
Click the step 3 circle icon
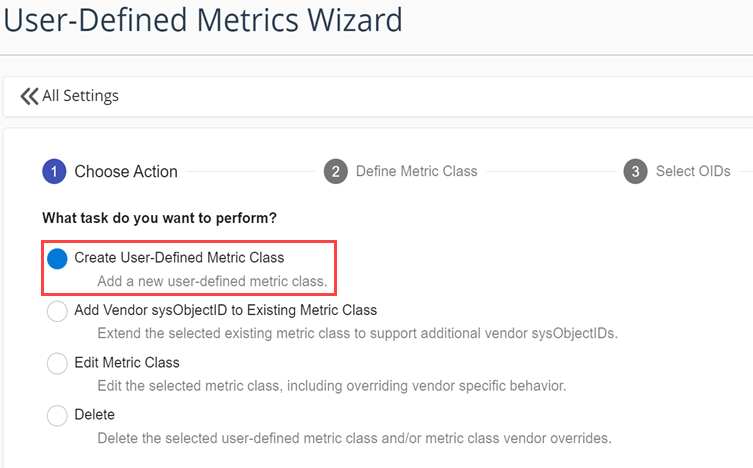(635, 171)
